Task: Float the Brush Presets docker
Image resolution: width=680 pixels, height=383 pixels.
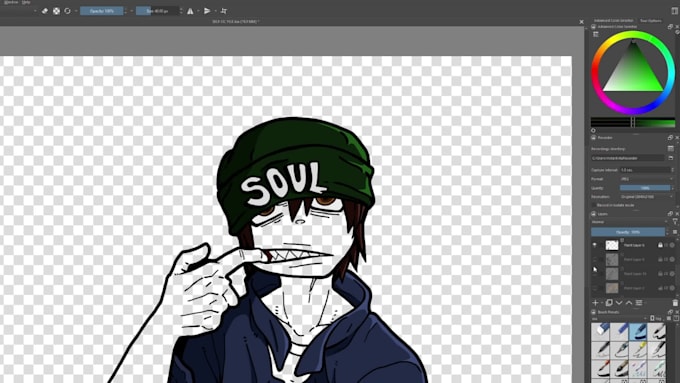Action: pos(670,312)
